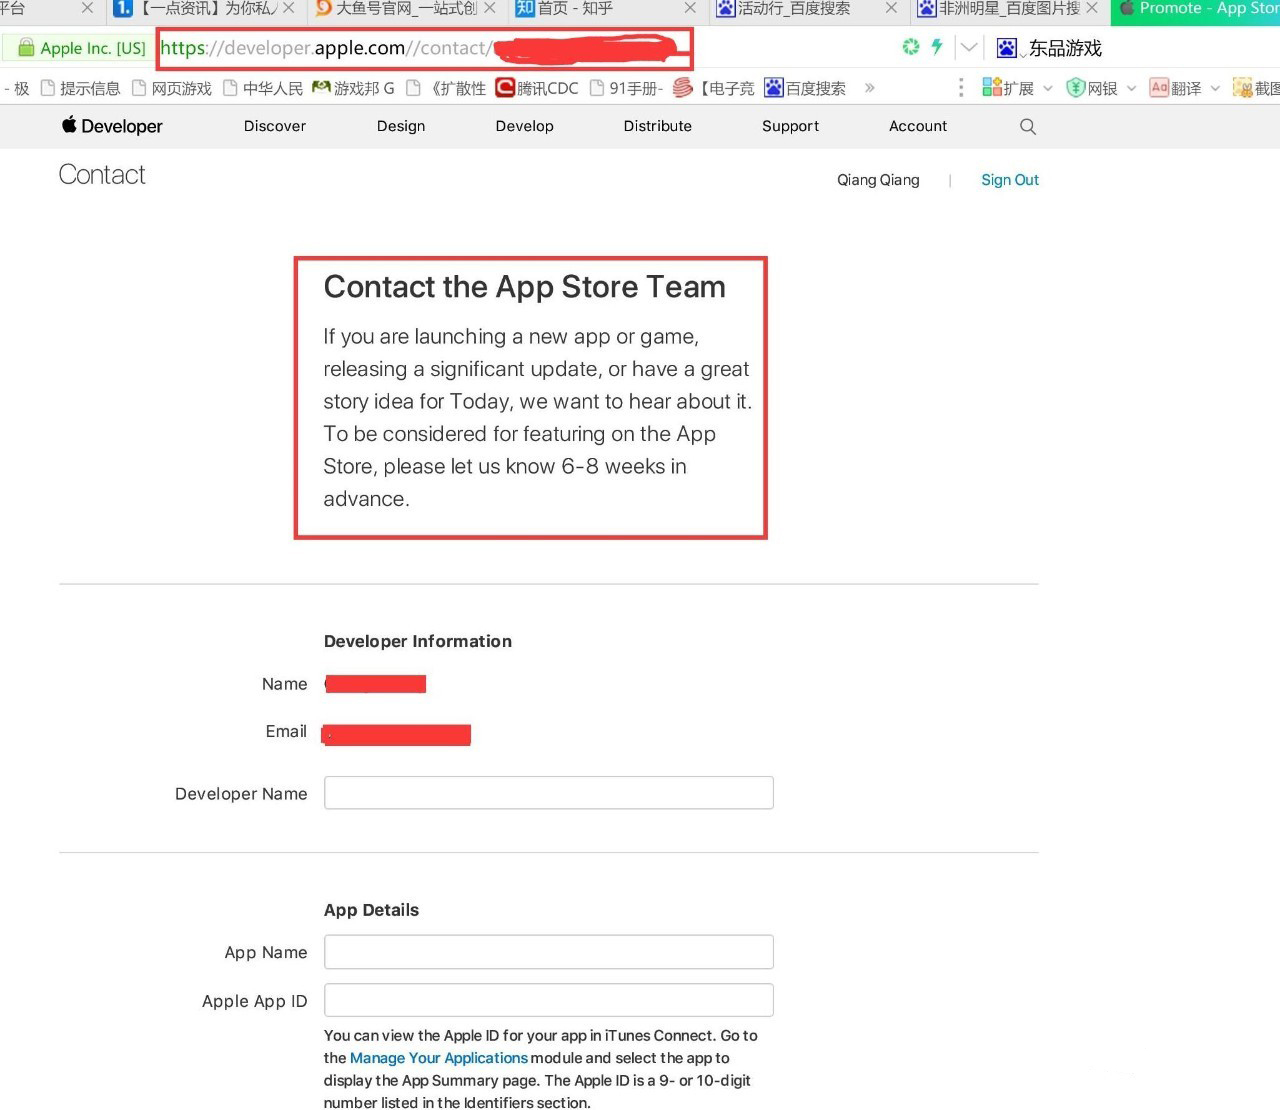Open the Support menu
The height and width of the screenshot is (1110, 1280).
coord(791,126)
